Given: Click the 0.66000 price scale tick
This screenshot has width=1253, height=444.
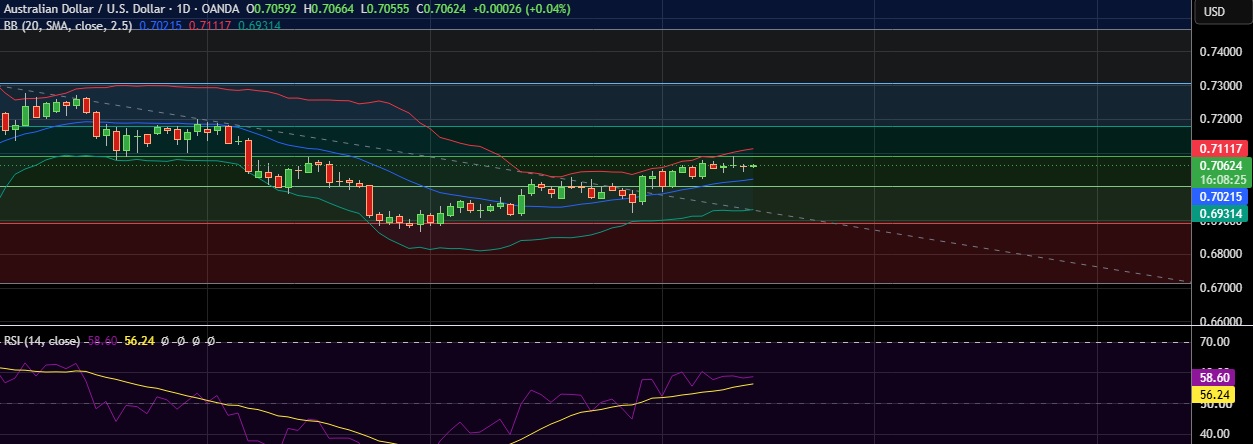Looking at the screenshot, I should (1220, 322).
